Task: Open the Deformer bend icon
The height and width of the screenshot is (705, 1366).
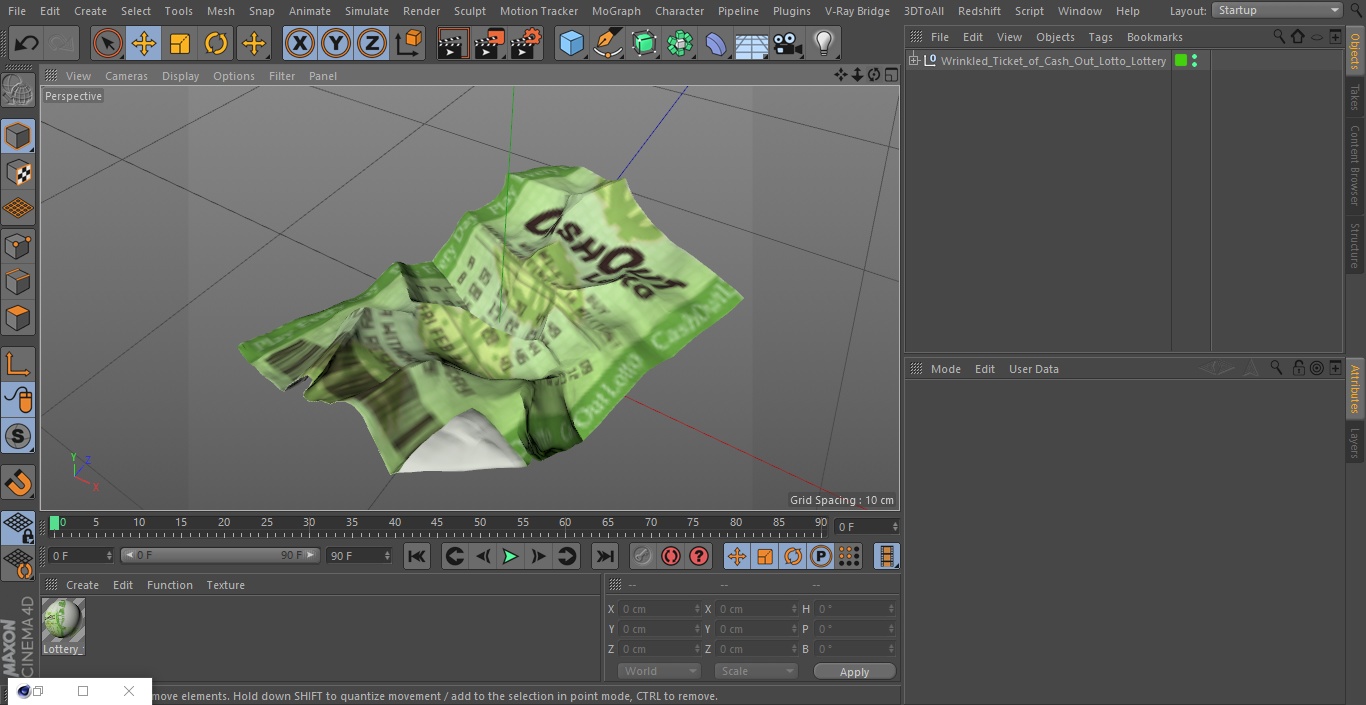Action: point(715,43)
